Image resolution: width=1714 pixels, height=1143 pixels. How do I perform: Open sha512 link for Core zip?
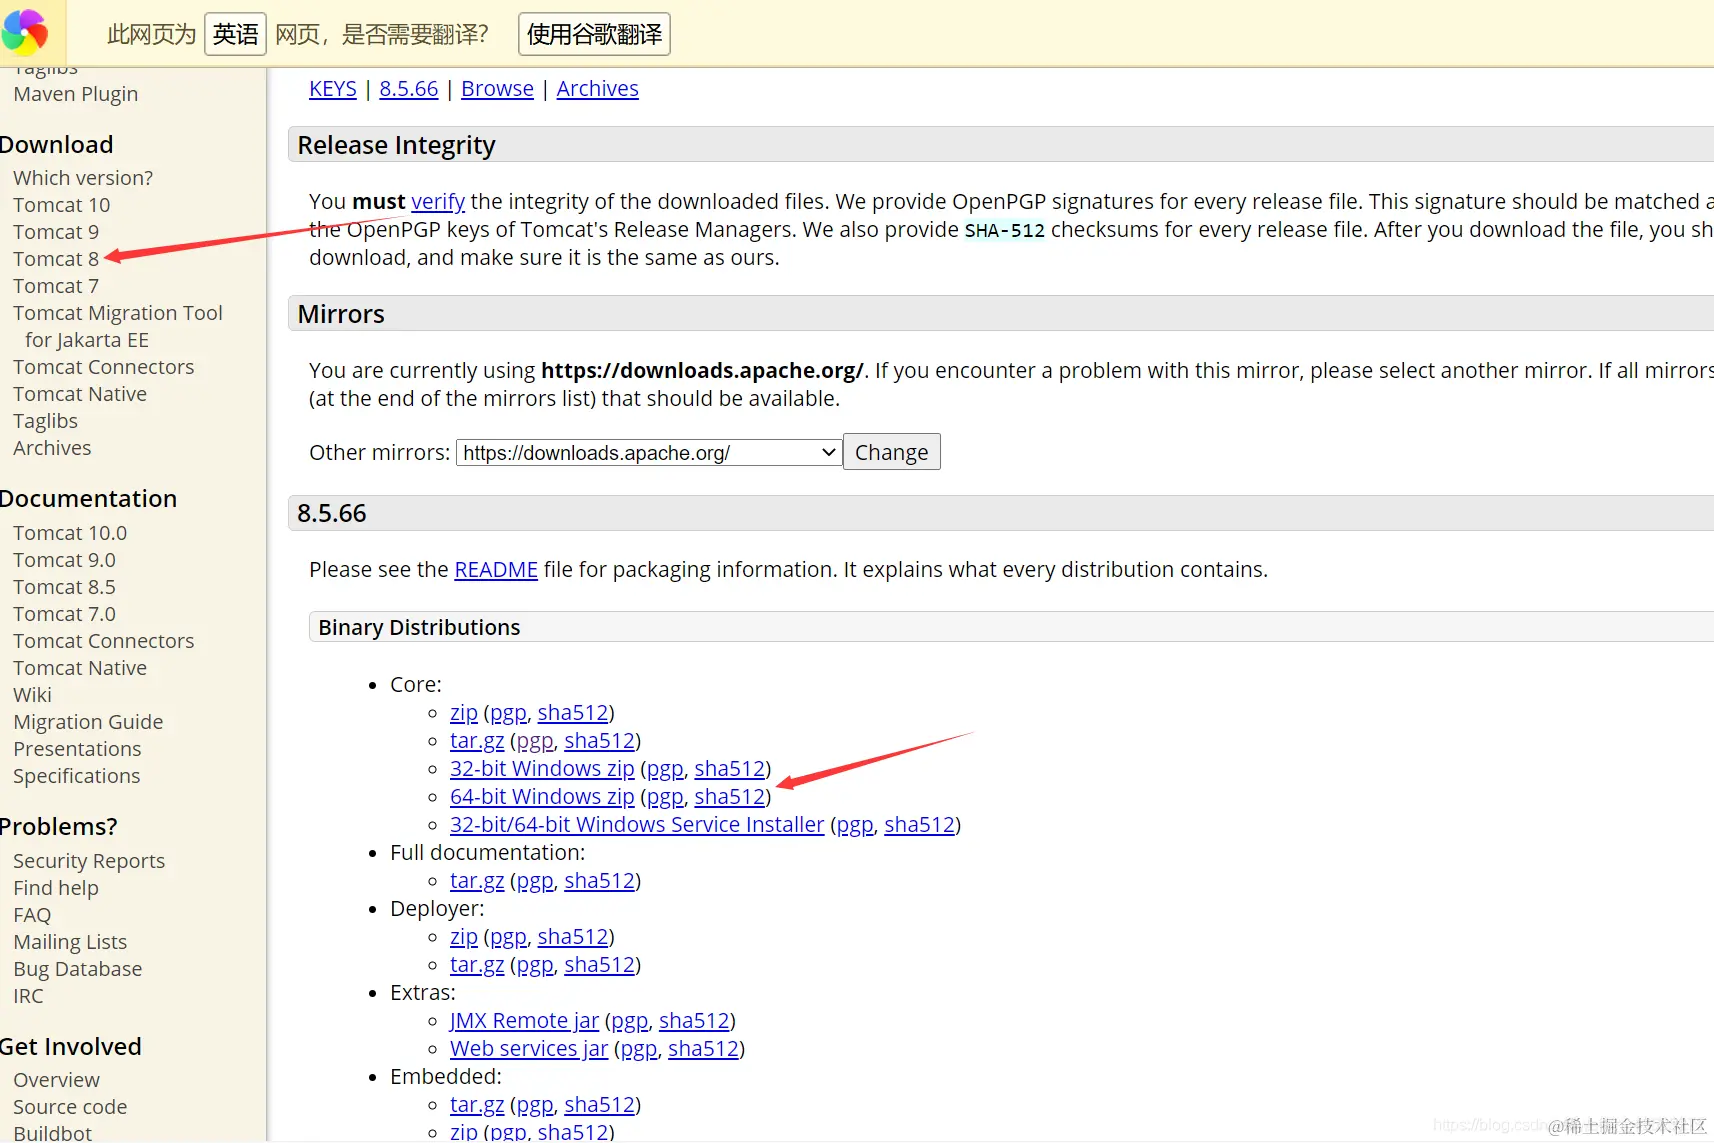(573, 713)
